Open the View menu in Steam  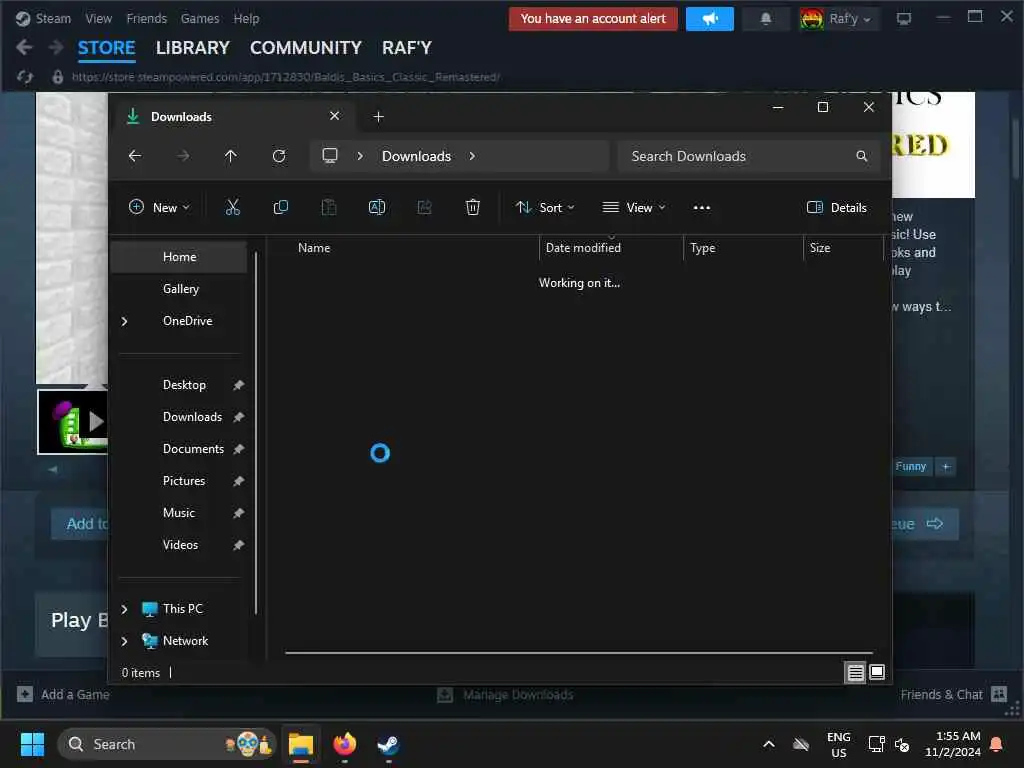coord(99,18)
